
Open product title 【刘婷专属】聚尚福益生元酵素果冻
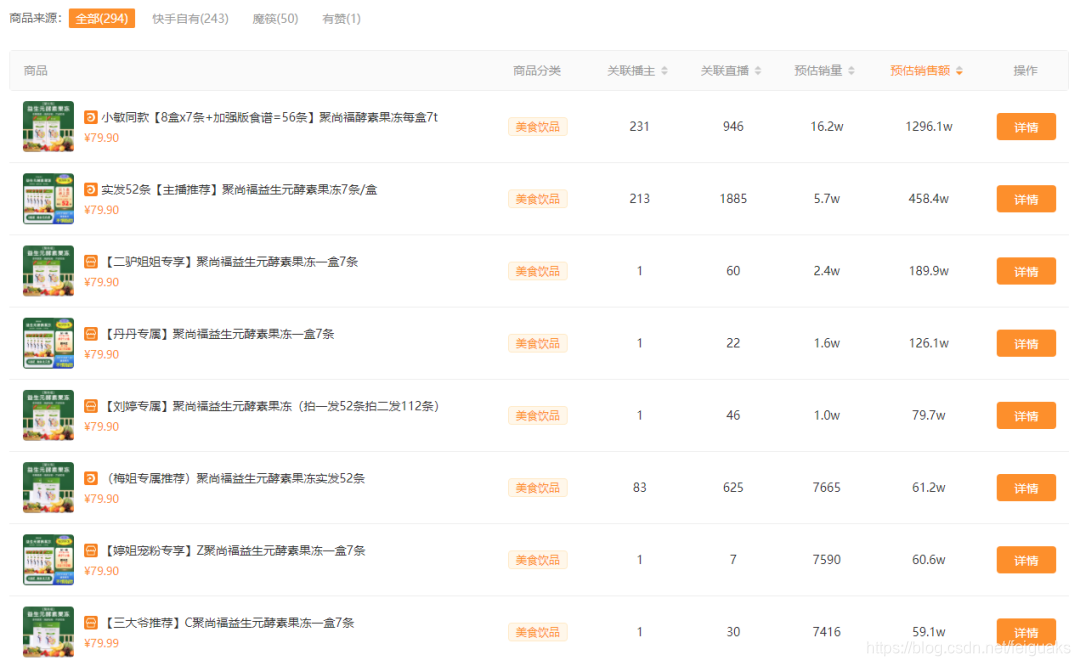[270, 406]
